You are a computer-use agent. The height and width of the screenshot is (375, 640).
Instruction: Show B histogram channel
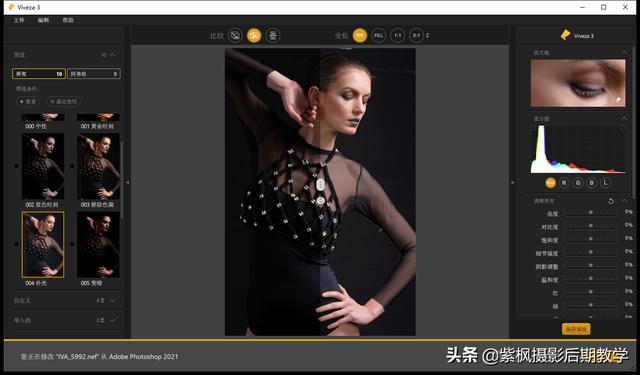591,183
